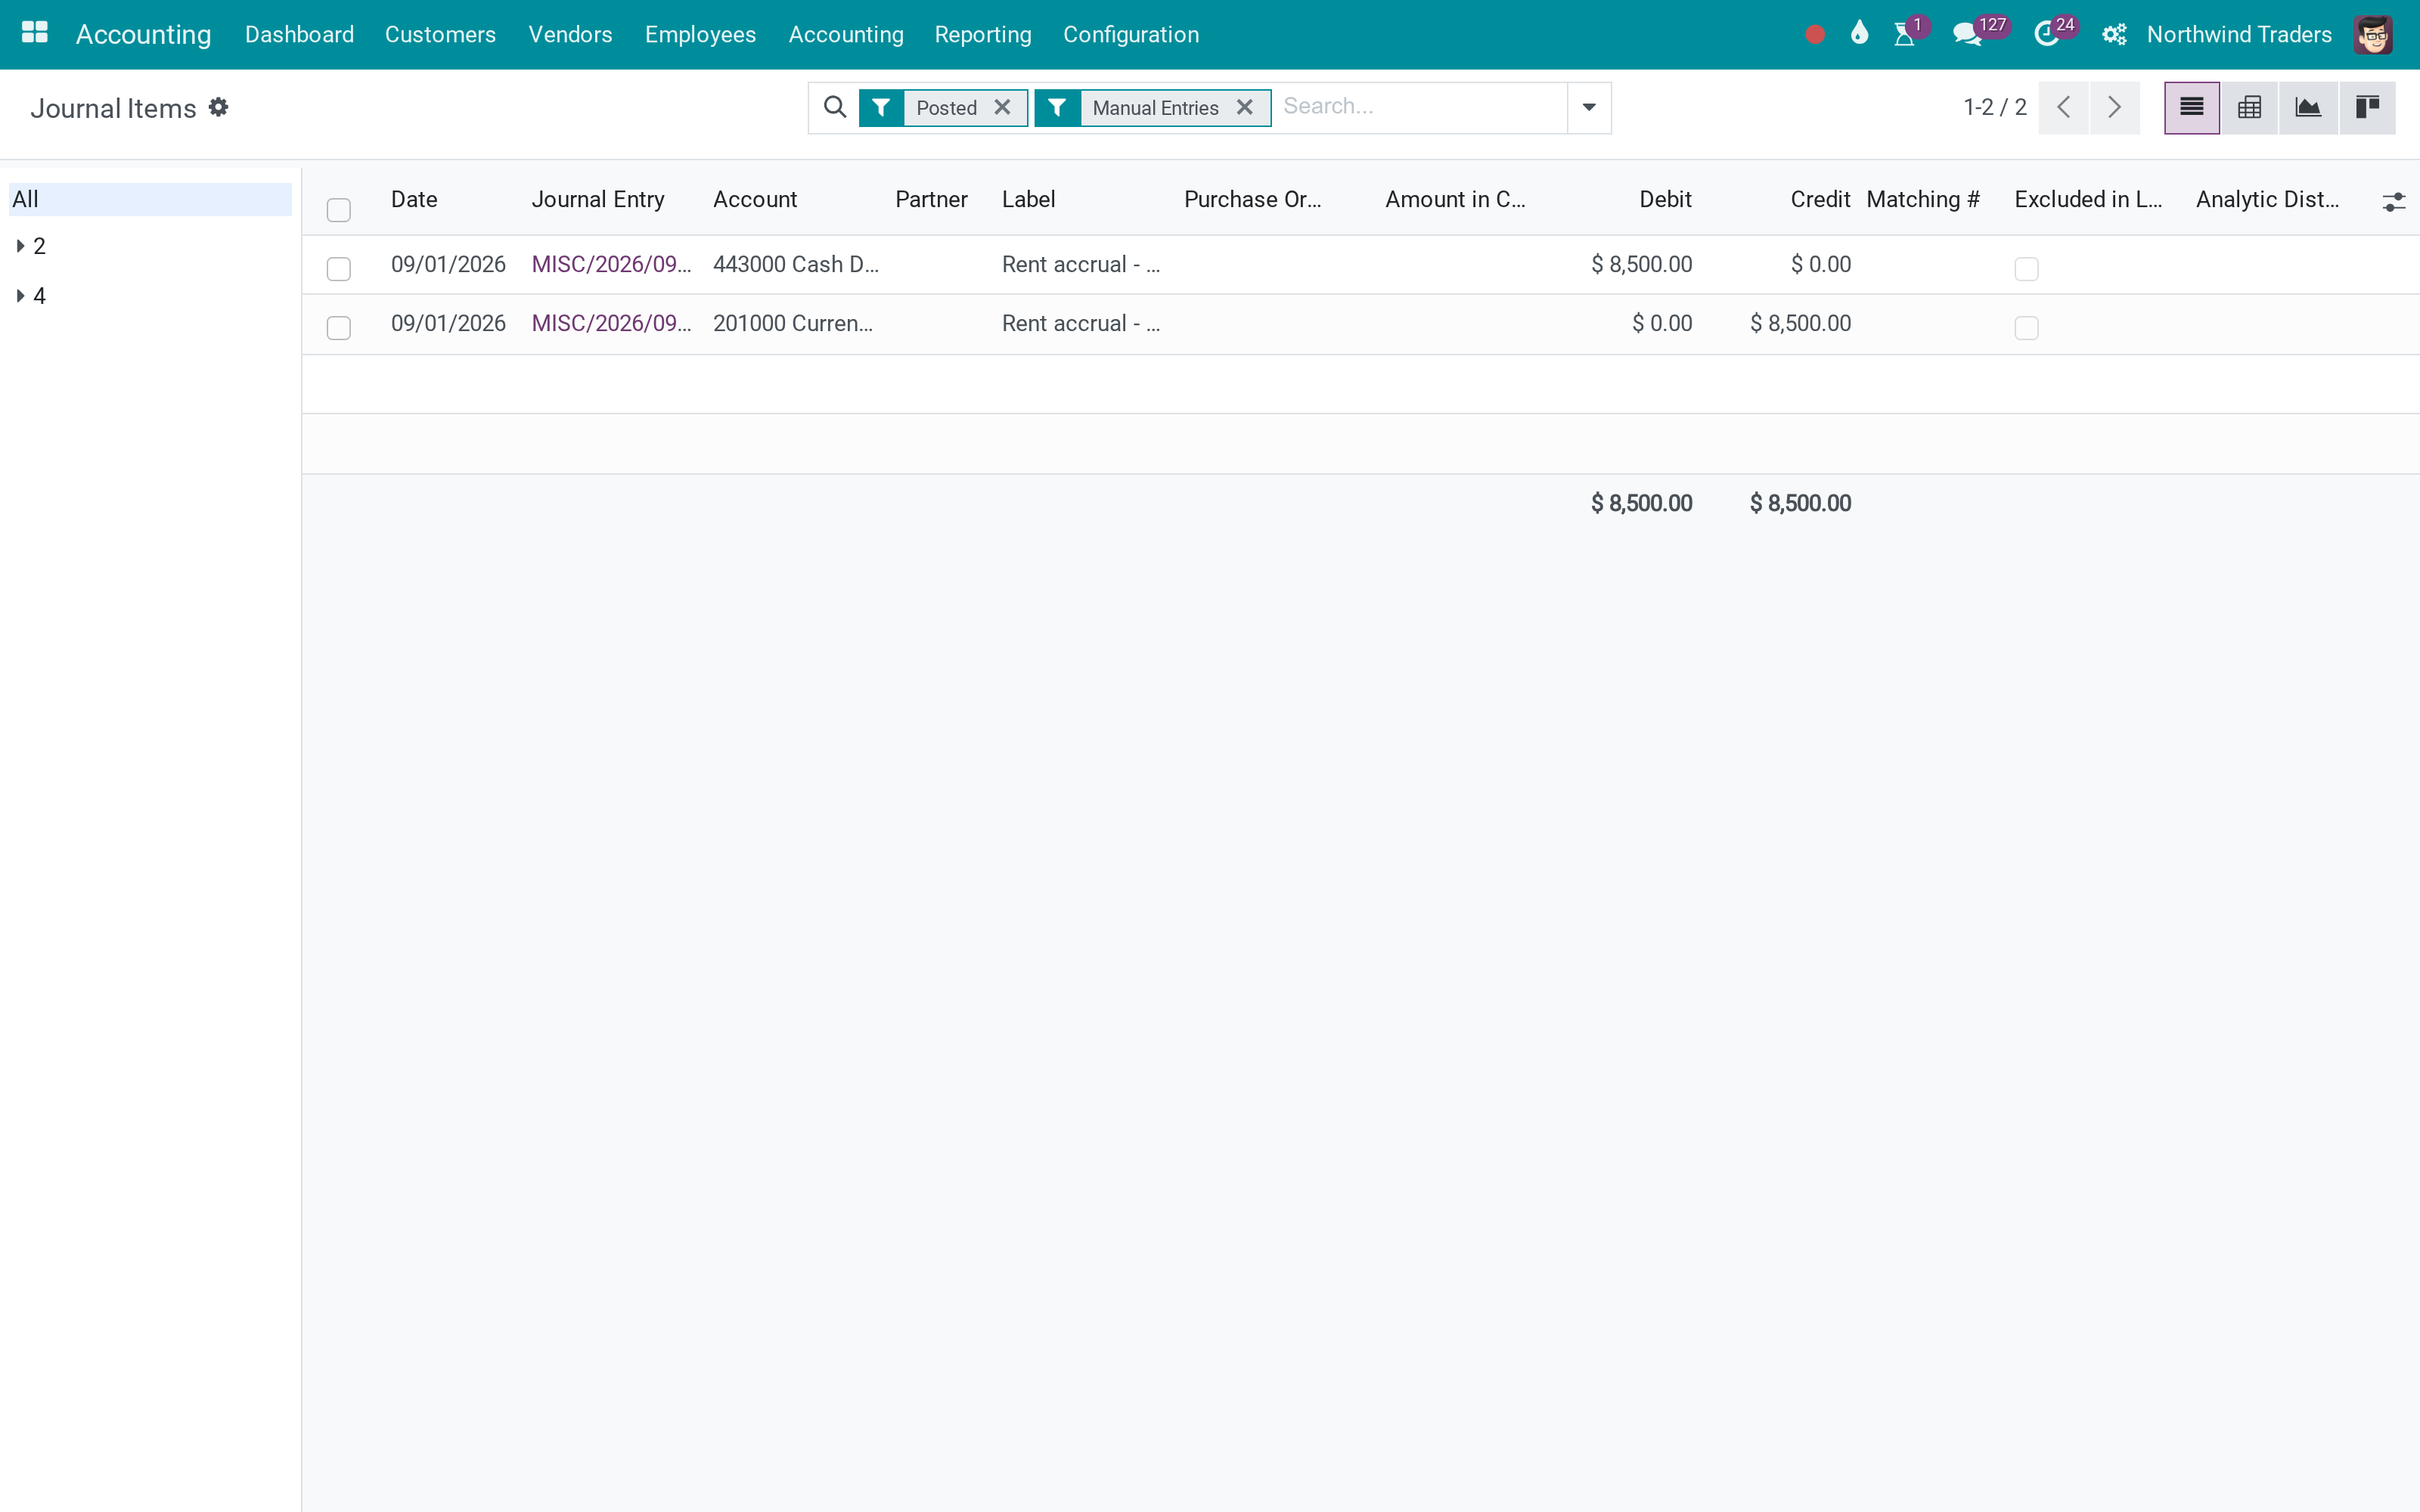Open Journal Items gear actions menu
Screen dimensions: 2420x1512
pos(218,107)
